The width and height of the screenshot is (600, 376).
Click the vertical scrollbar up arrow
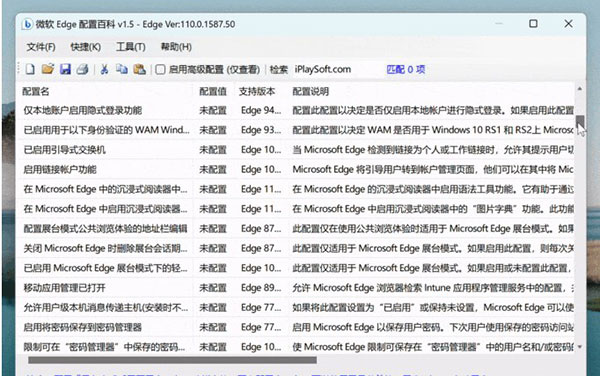tap(580, 88)
